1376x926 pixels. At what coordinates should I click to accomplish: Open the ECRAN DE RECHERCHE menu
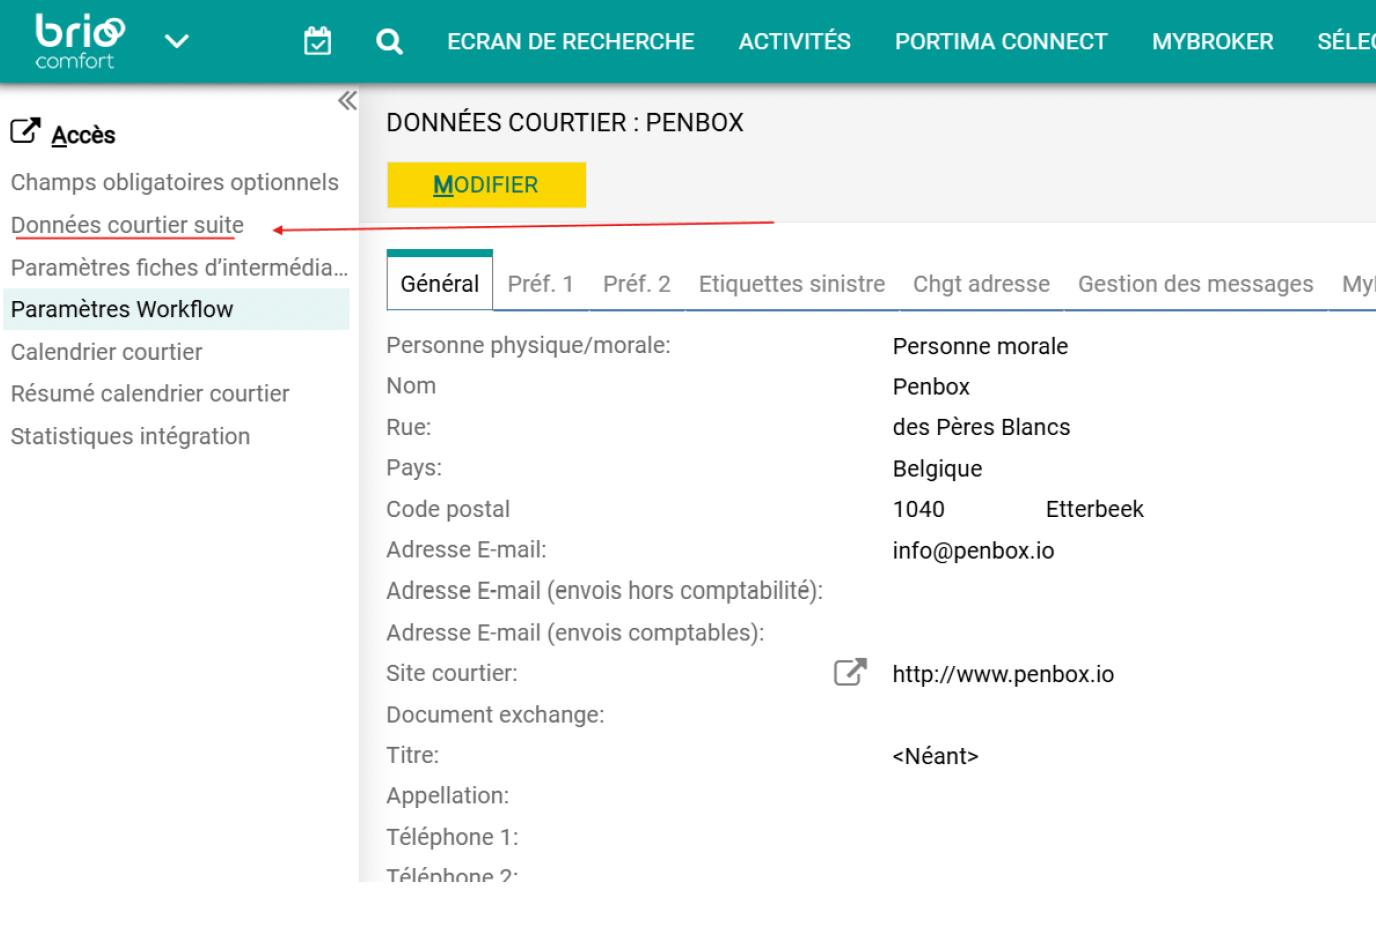[x=570, y=41]
